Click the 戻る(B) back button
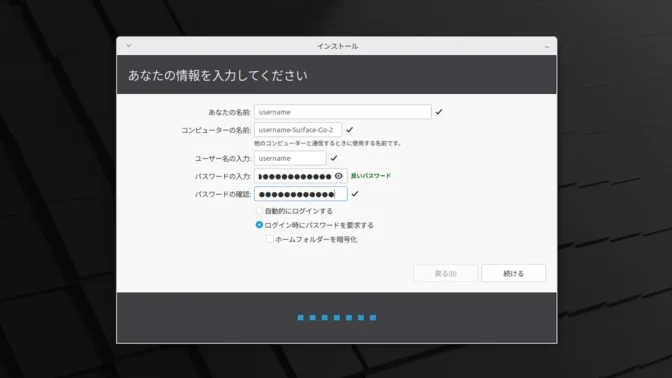Viewport: 672px width, 378px height. tap(446, 273)
